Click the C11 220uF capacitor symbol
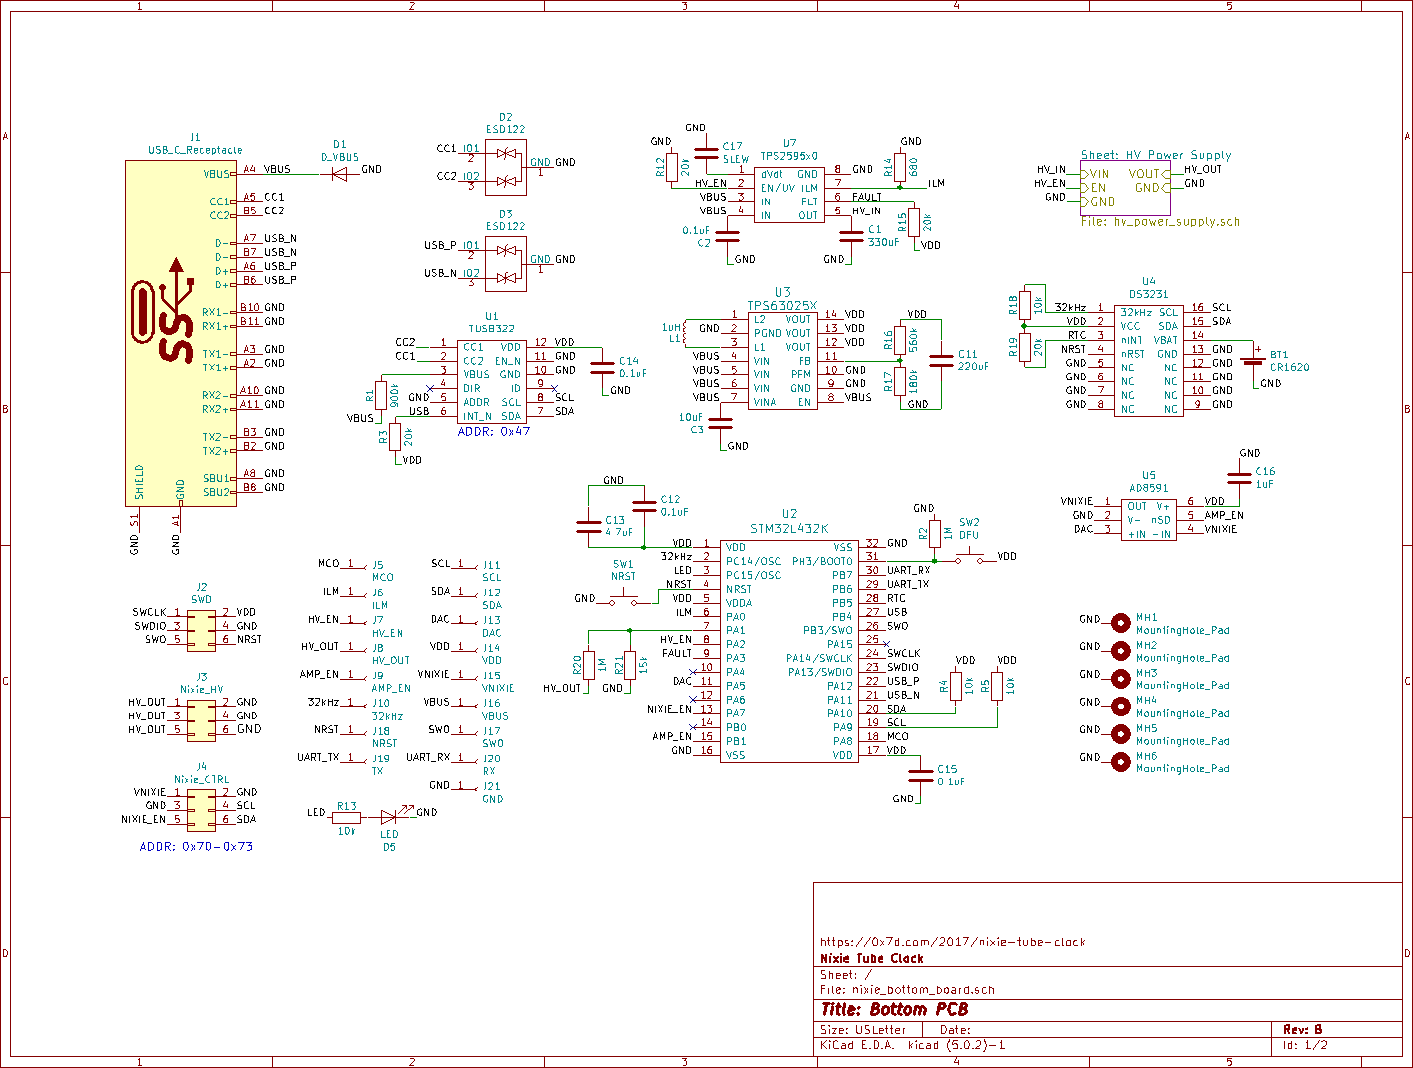The width and height of the screenshot is (1413, 1068). click(940, 360)
